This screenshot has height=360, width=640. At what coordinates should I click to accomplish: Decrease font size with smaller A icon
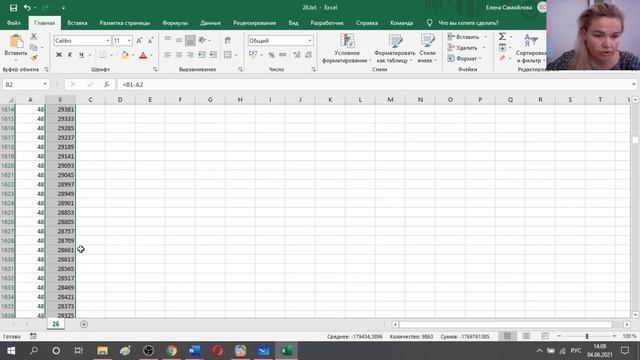(150, 40)
